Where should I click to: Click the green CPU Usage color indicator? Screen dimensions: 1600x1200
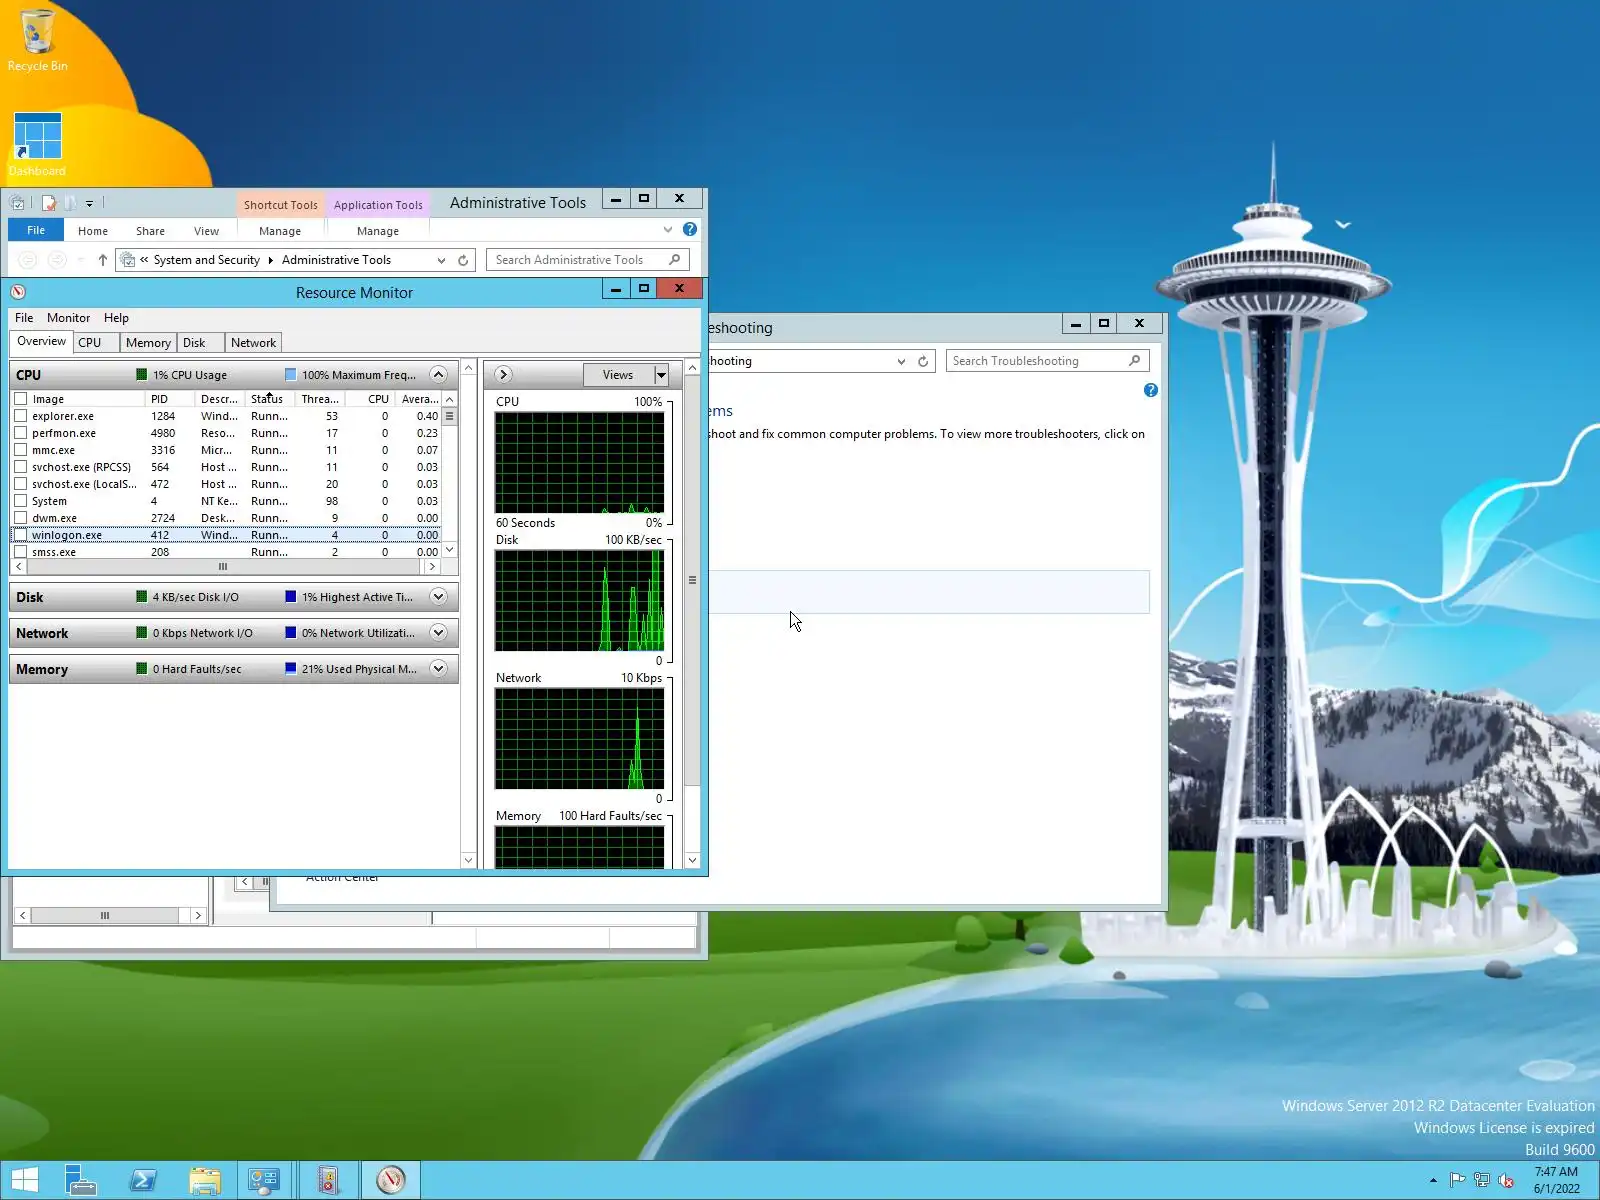[142, 375]
